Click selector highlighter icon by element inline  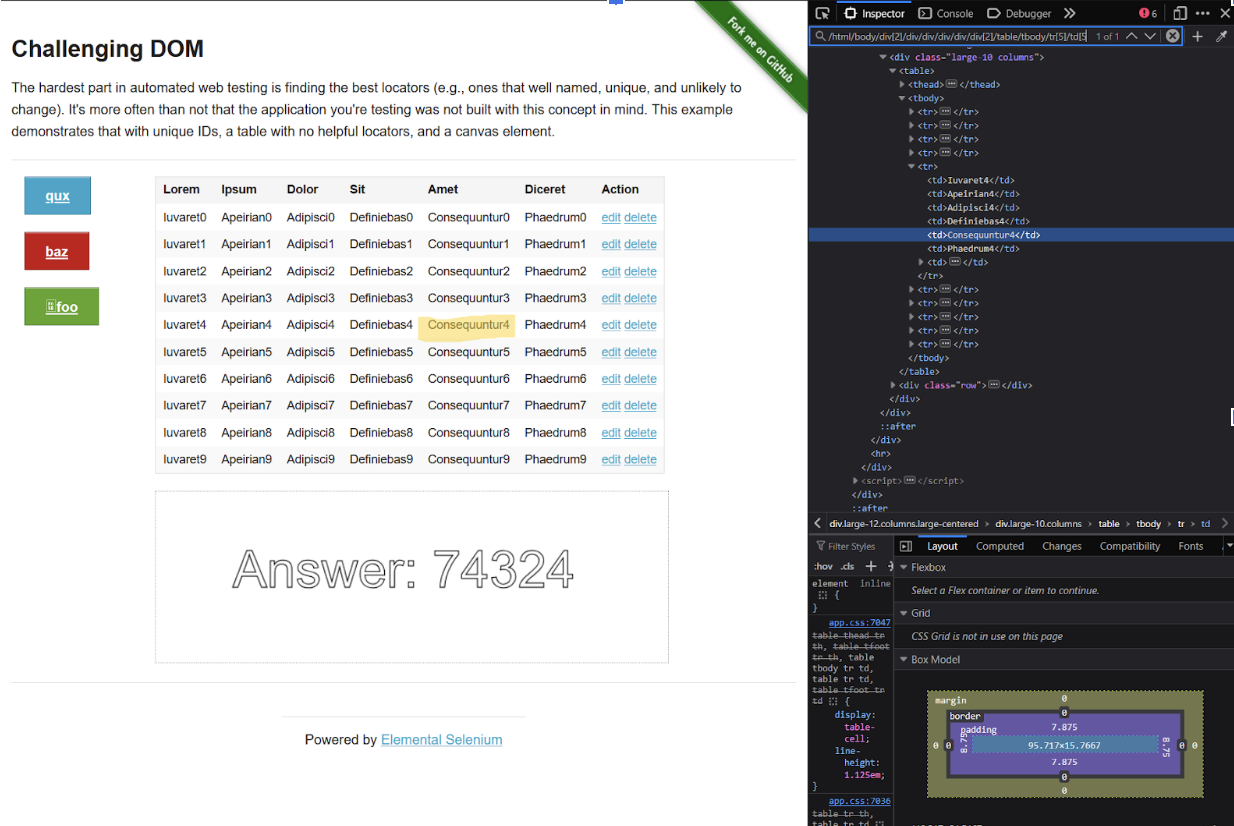[x=822, y=594]
